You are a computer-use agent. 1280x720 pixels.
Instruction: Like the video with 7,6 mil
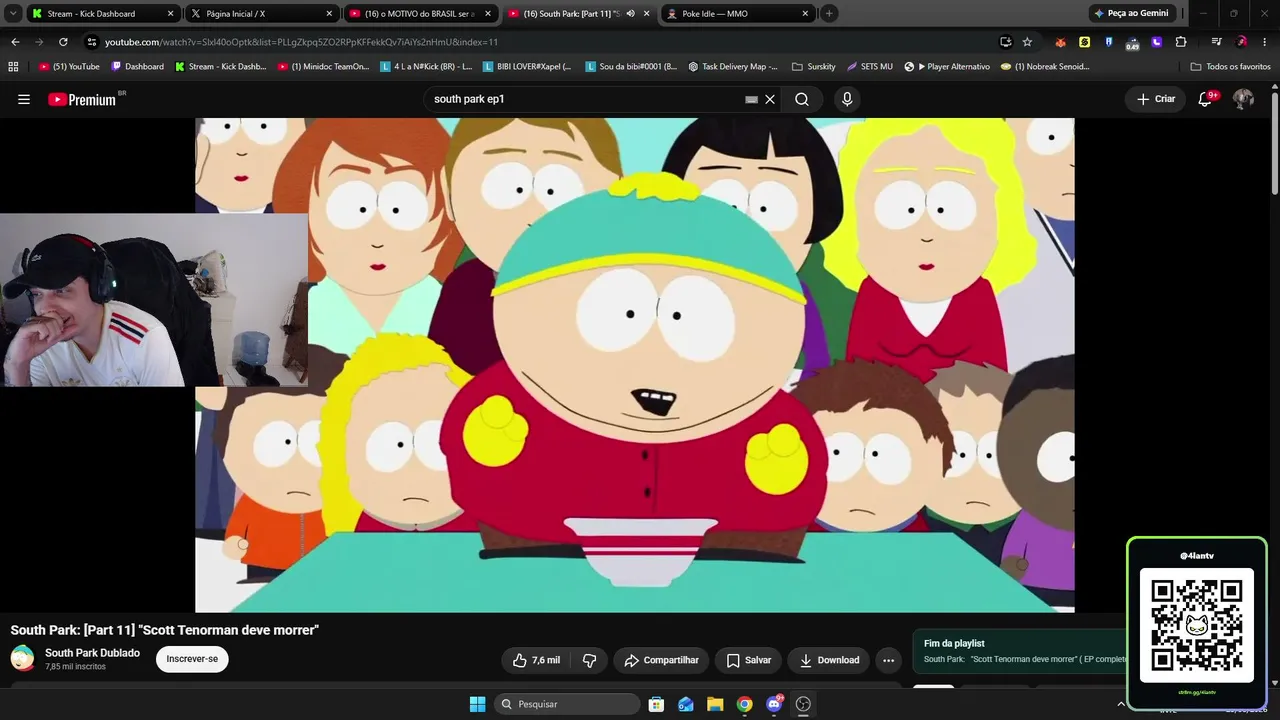click(537, 660)
